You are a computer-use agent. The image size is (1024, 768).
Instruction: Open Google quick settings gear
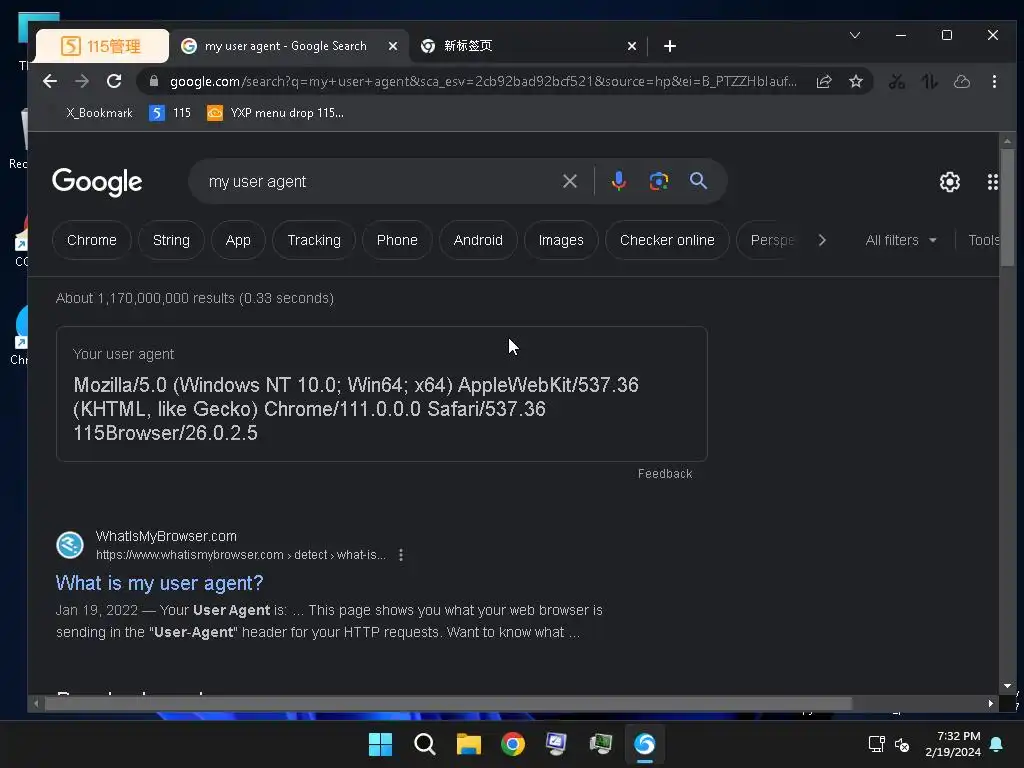(950, 182)
